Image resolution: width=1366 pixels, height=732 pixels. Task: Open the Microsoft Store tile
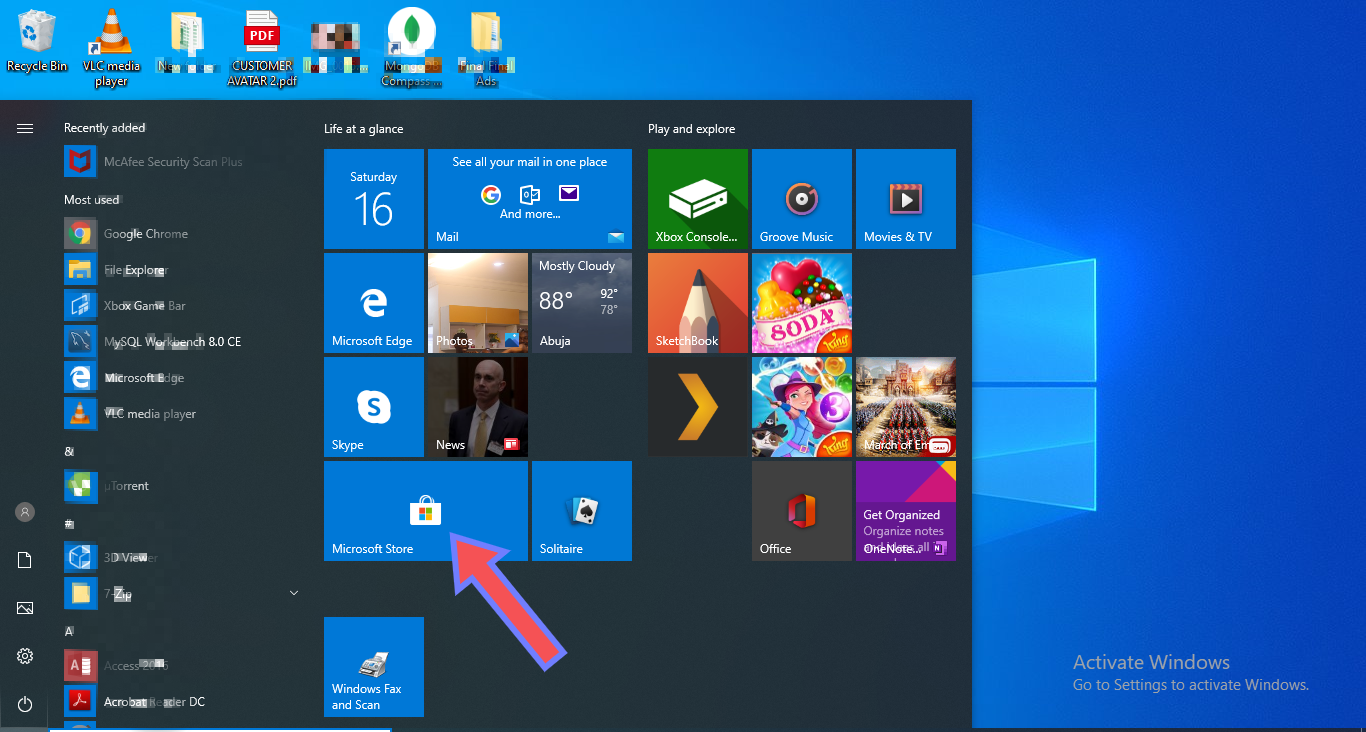[426, 511]
